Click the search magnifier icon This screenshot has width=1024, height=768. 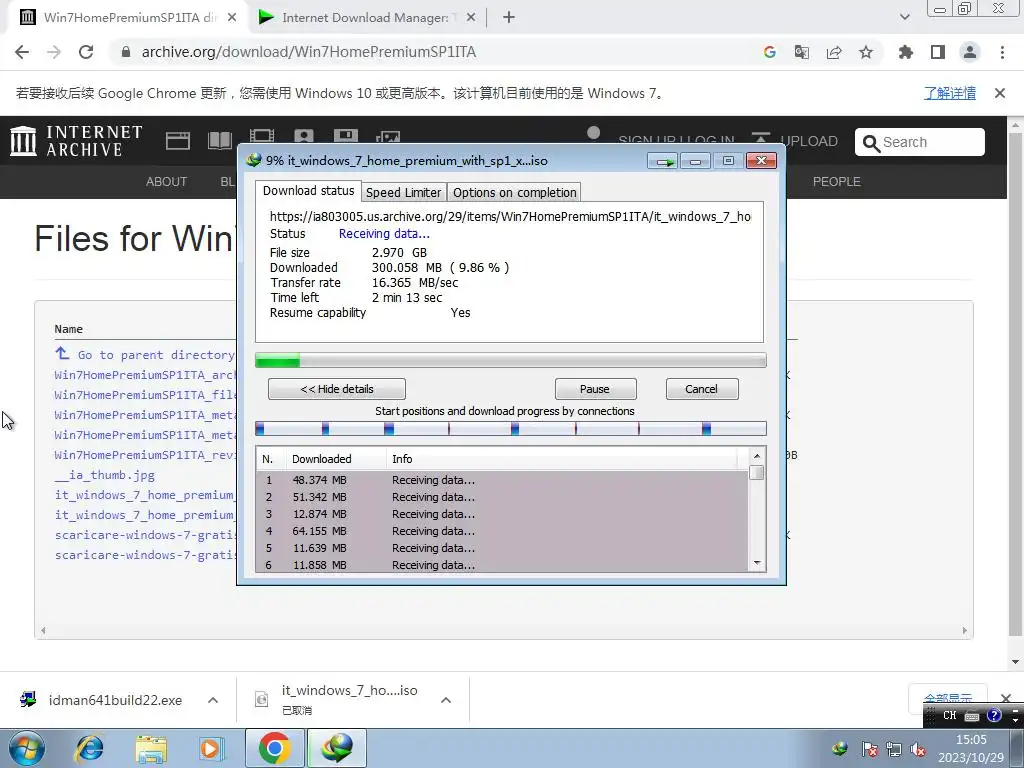tap(871, 142)
